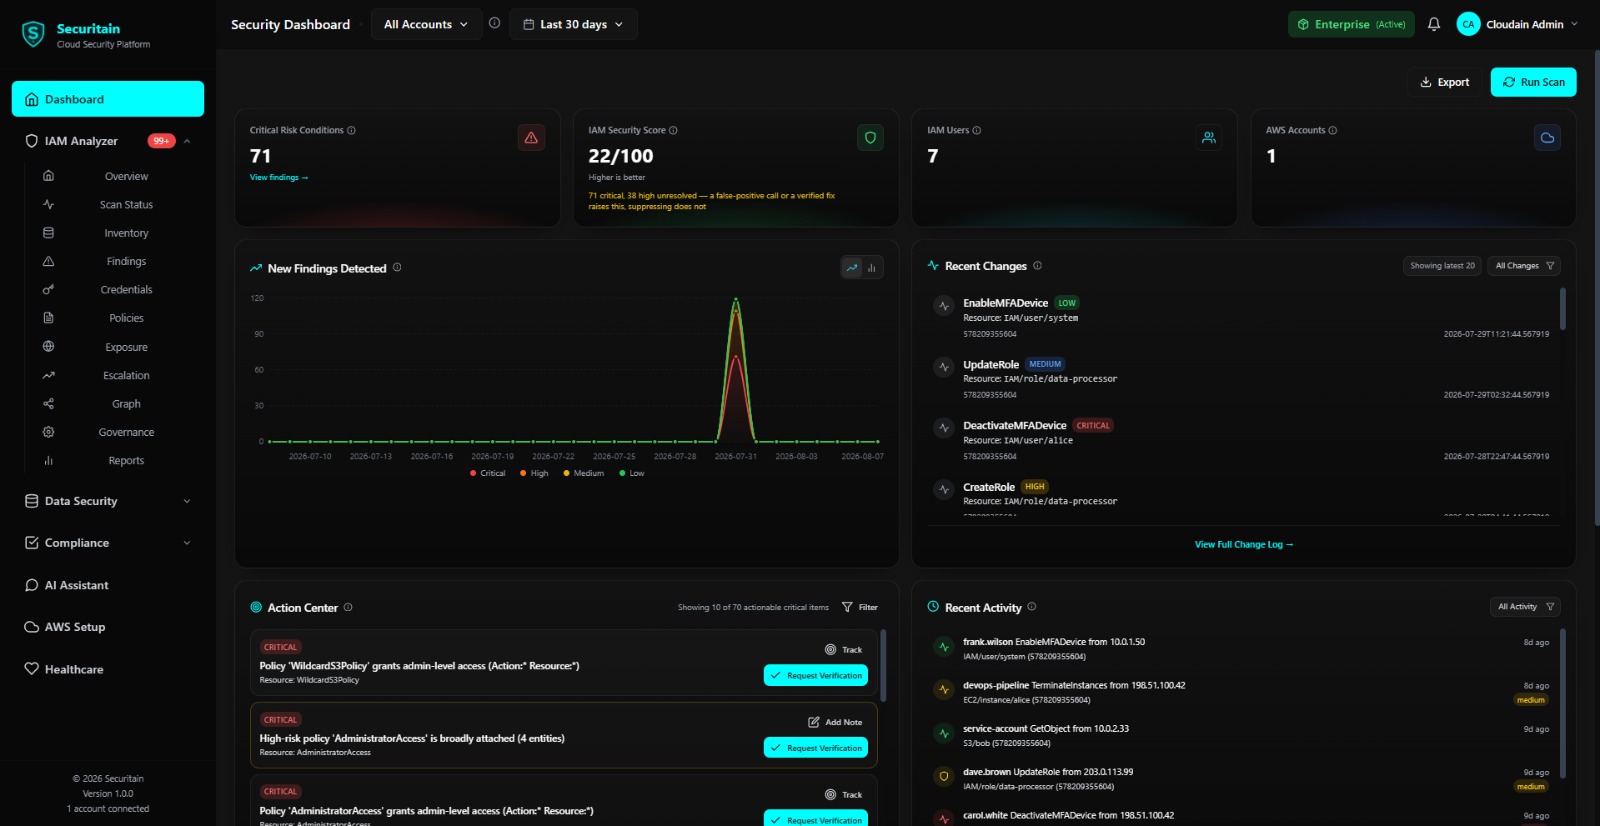1600x826 pixels.
Task: Click the Enterprise (Active) plan badge
Action: pos(1351,24)
